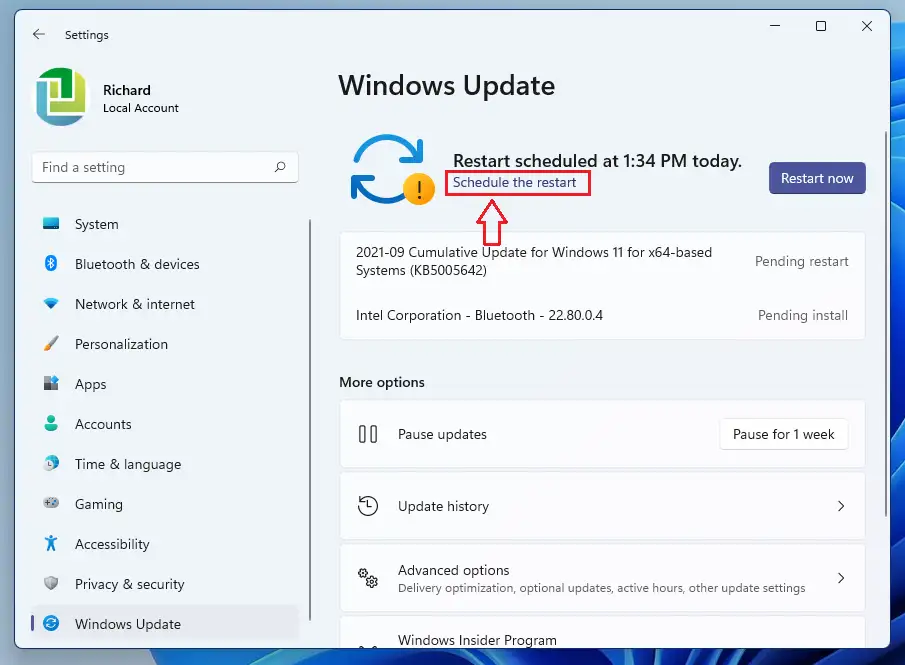Select the KB5005642 cumulative update entry
This screenshot has height=665, width=905.
coord(602,261)
